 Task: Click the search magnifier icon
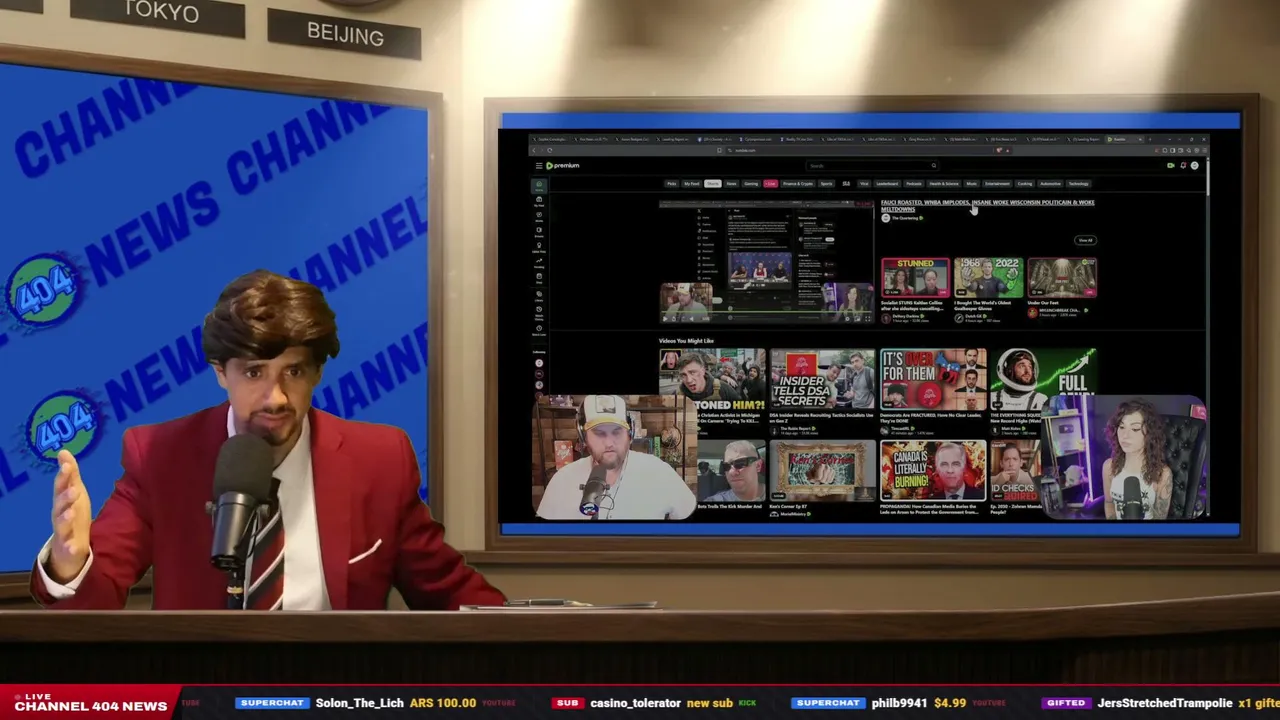[933, 166]
